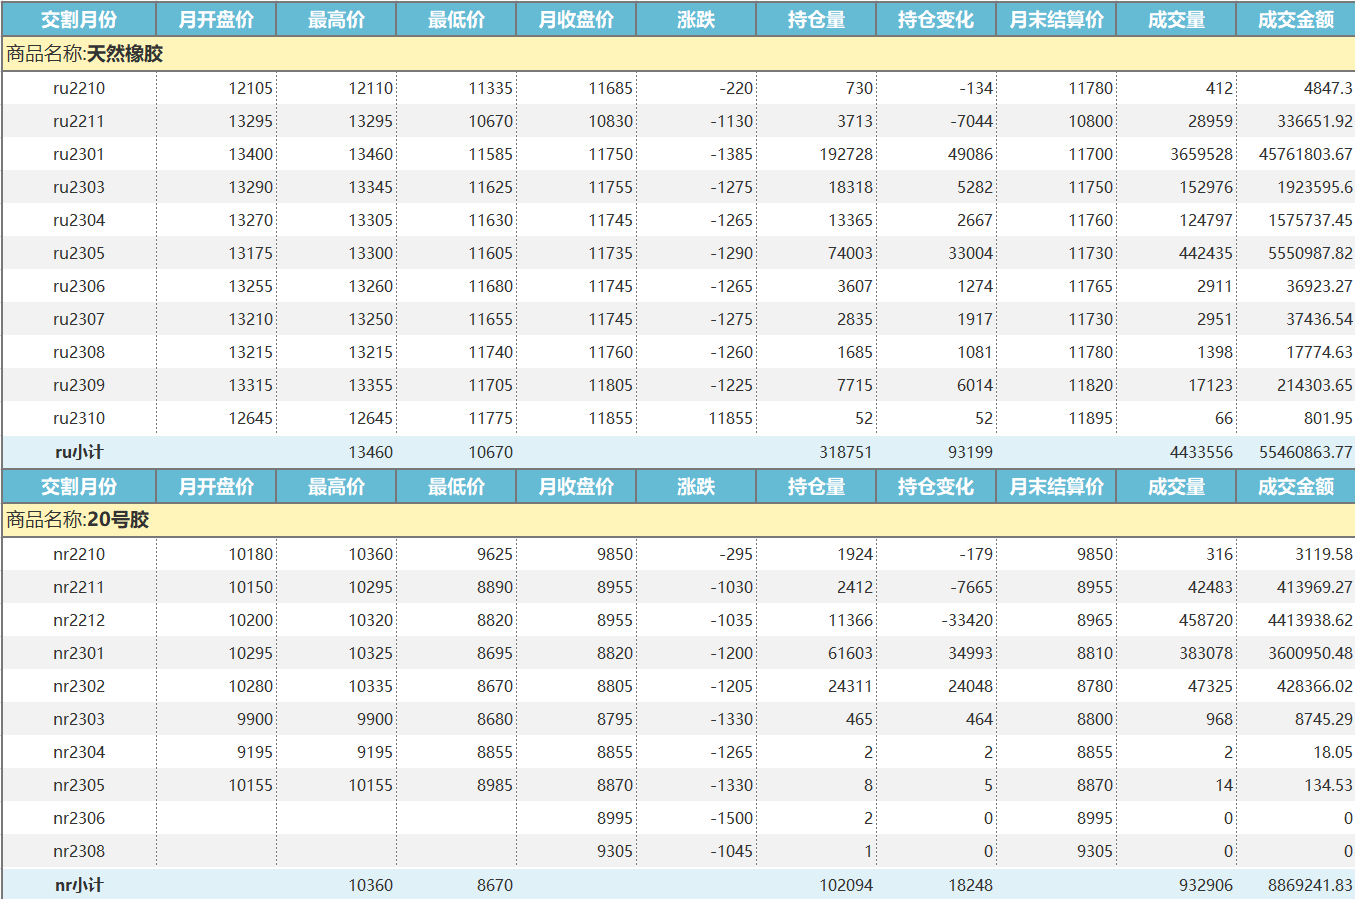
Task: Click nr2212 turnover 4413938.62
Action: tap(1310, 620)
